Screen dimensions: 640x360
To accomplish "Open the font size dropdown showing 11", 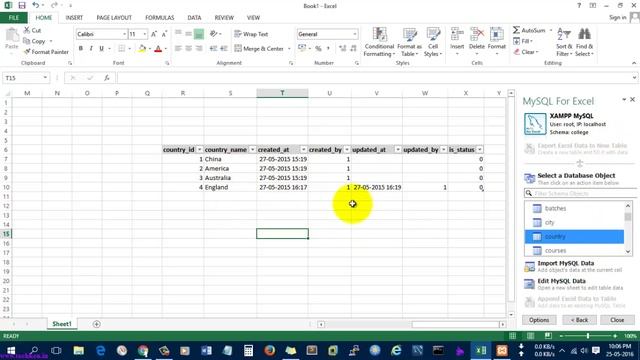I will [144, 34].
